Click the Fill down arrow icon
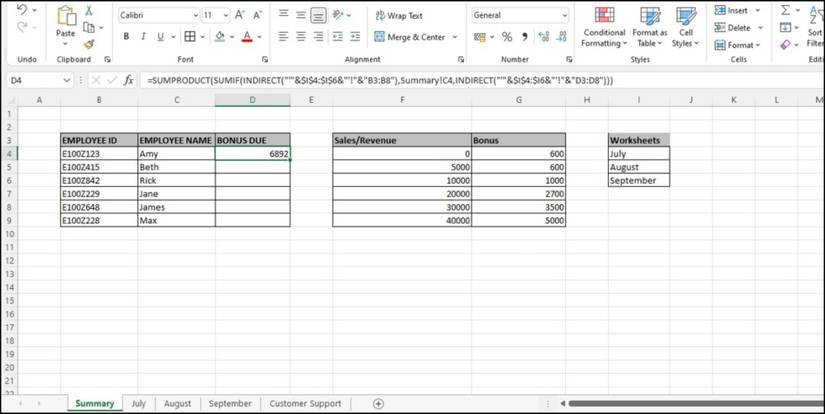825x414 pixels. (x=786, y=27)
